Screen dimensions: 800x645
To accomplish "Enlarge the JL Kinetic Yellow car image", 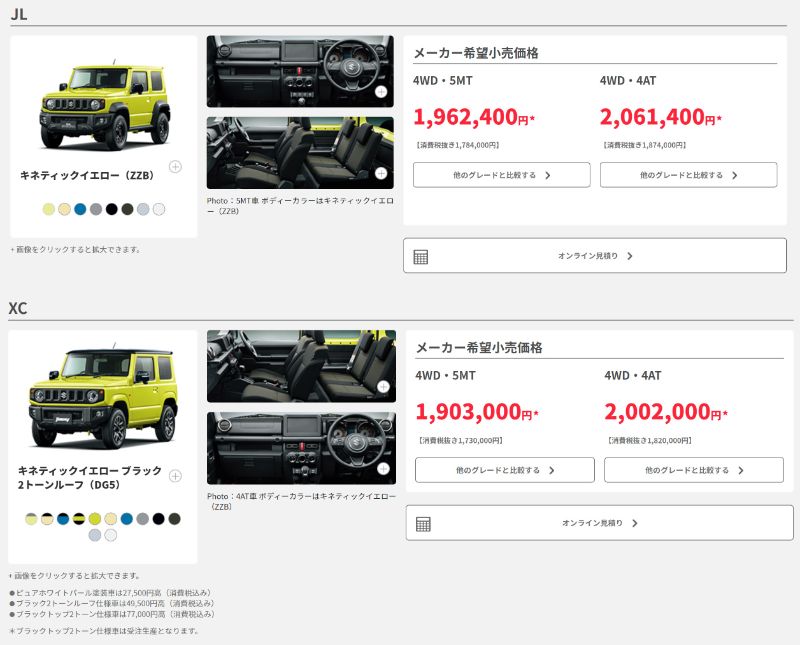I will (175, 167).
